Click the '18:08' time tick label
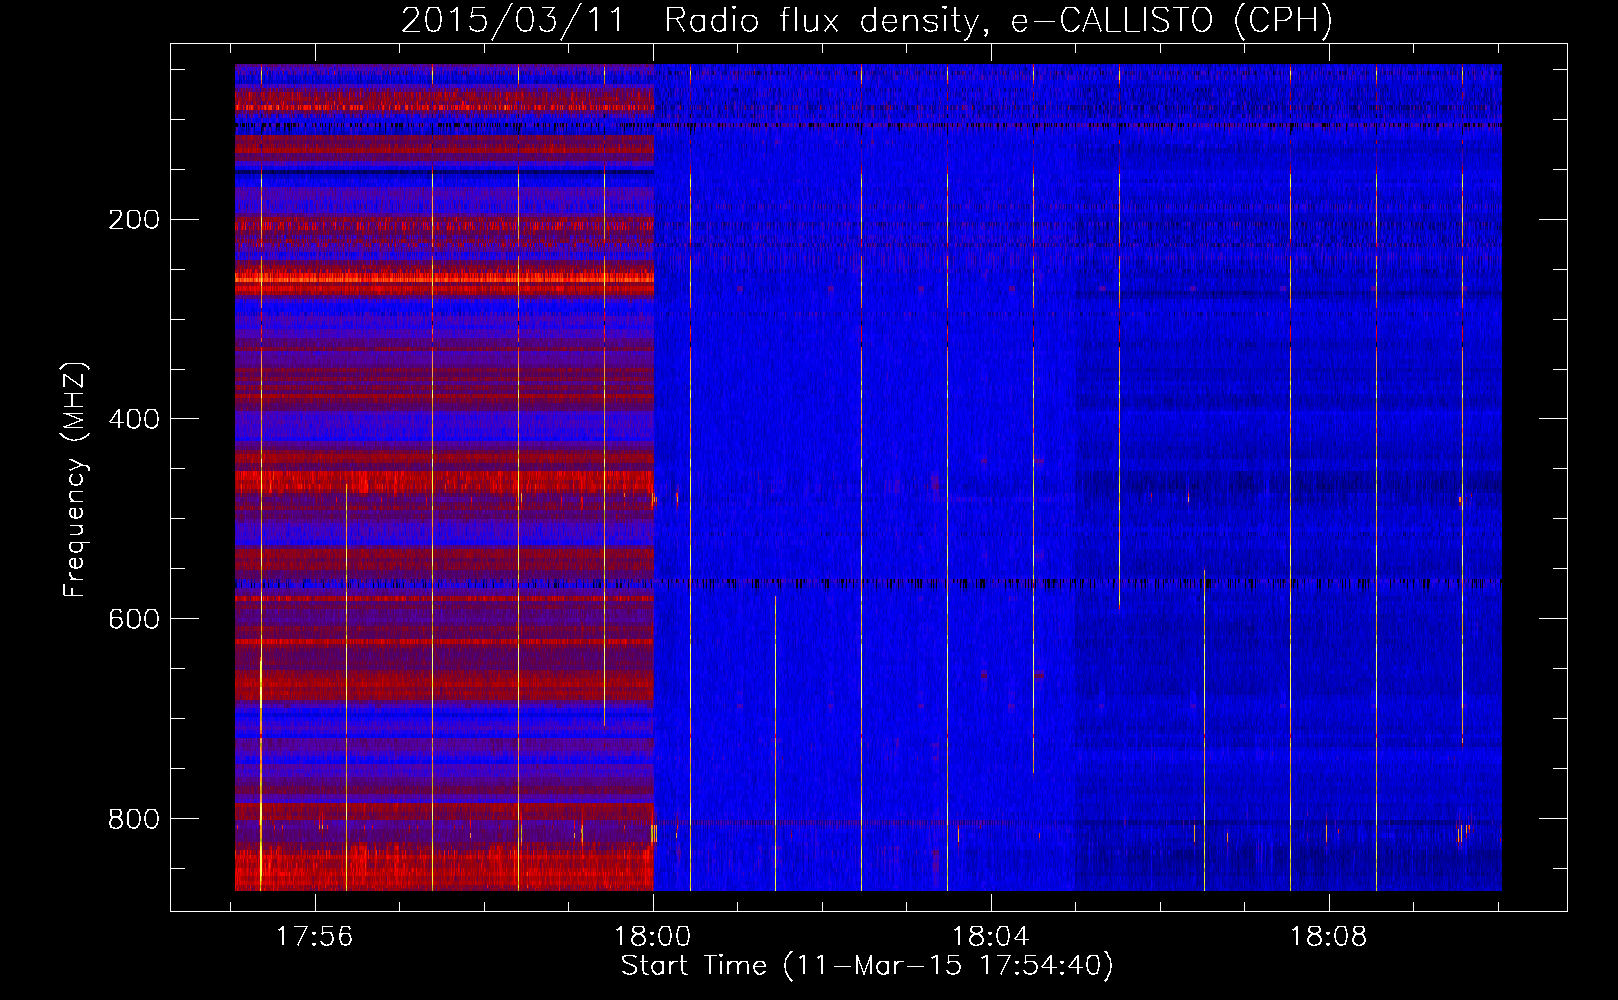Viewport: 1618px width, 1000px height. [1328, 937]
